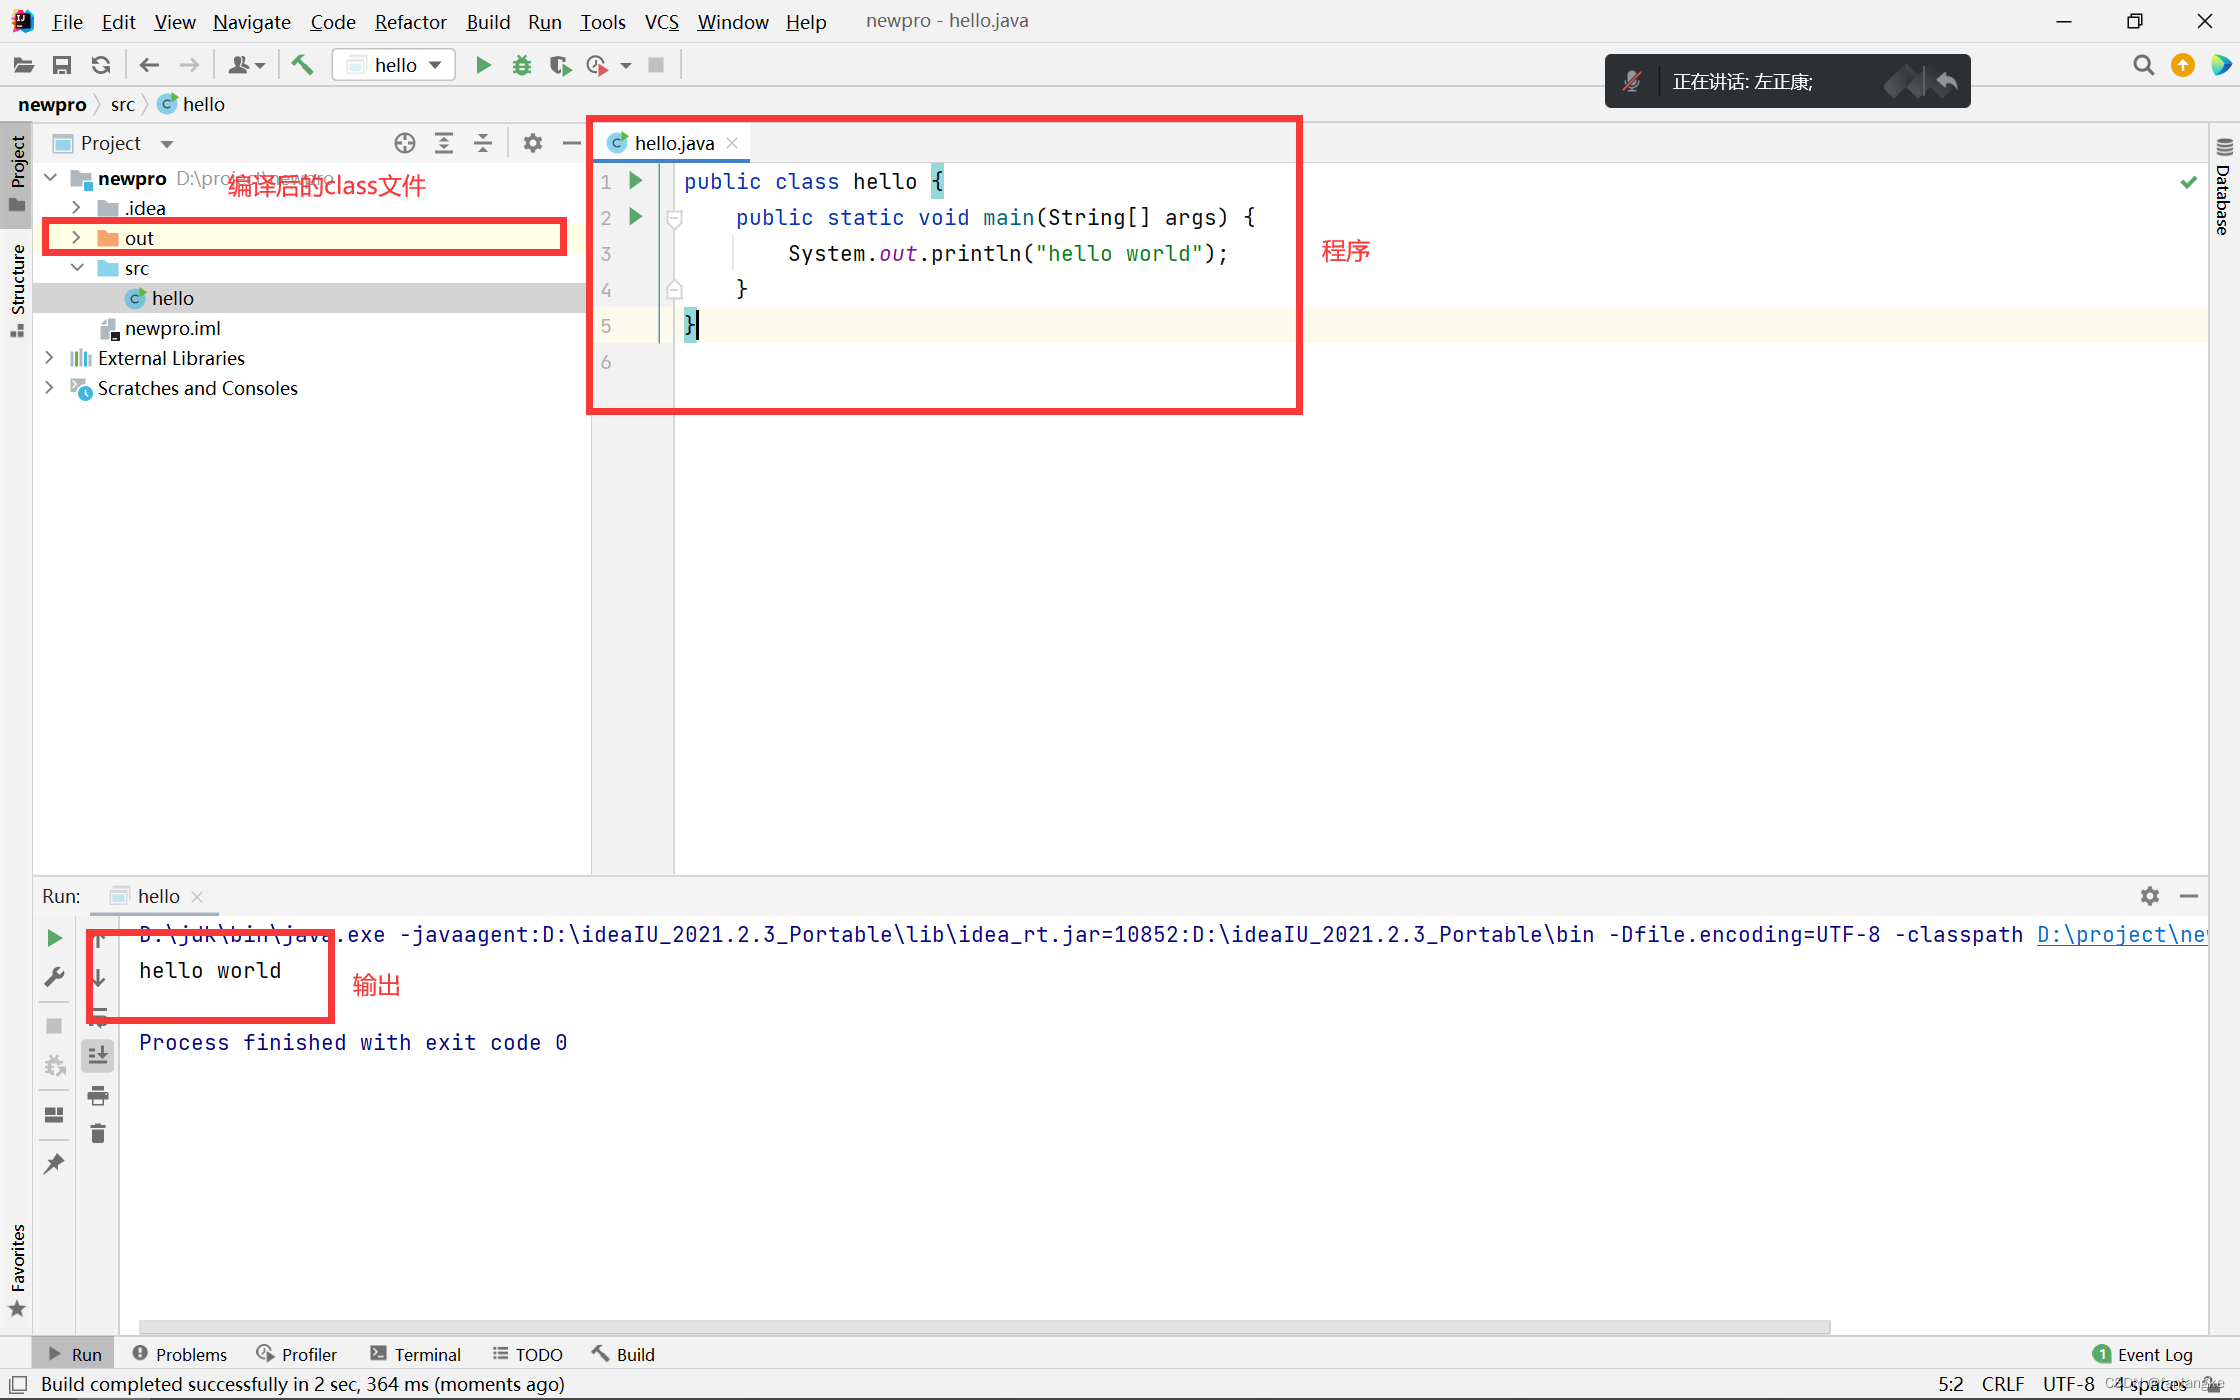Click the D:\project classpath link in console
Viewport: 2240px width, 1400px height.
[2122, 934]
